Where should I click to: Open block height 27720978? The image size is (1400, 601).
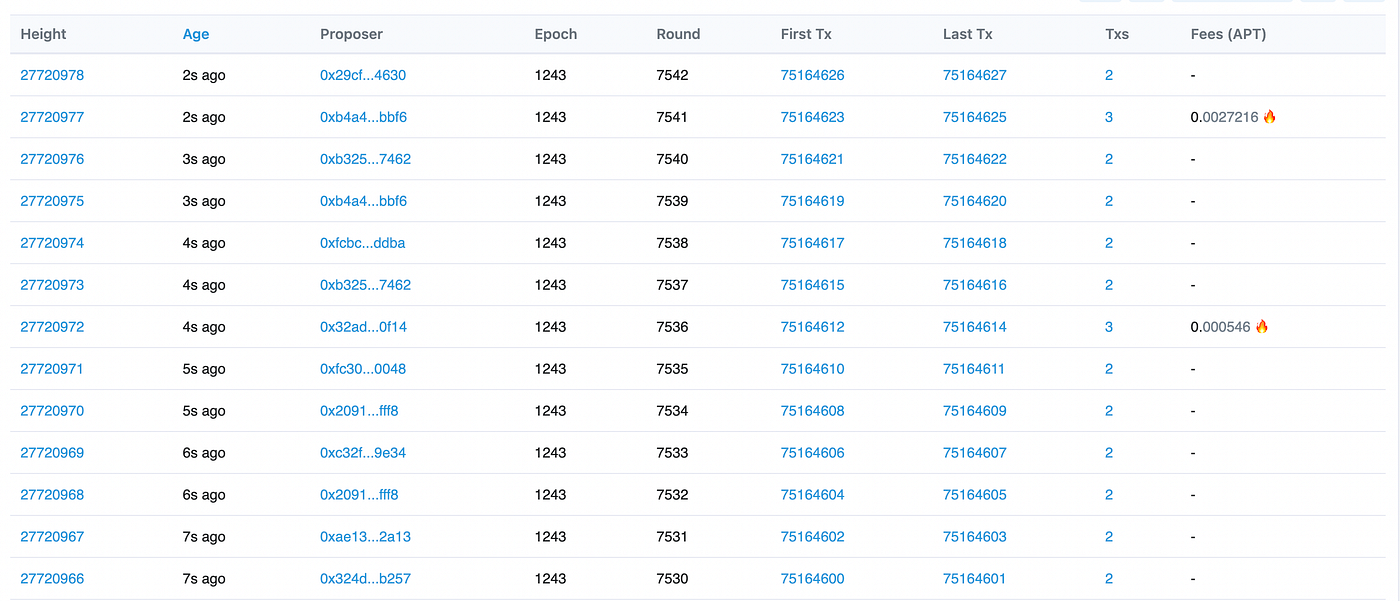point(52,75)
